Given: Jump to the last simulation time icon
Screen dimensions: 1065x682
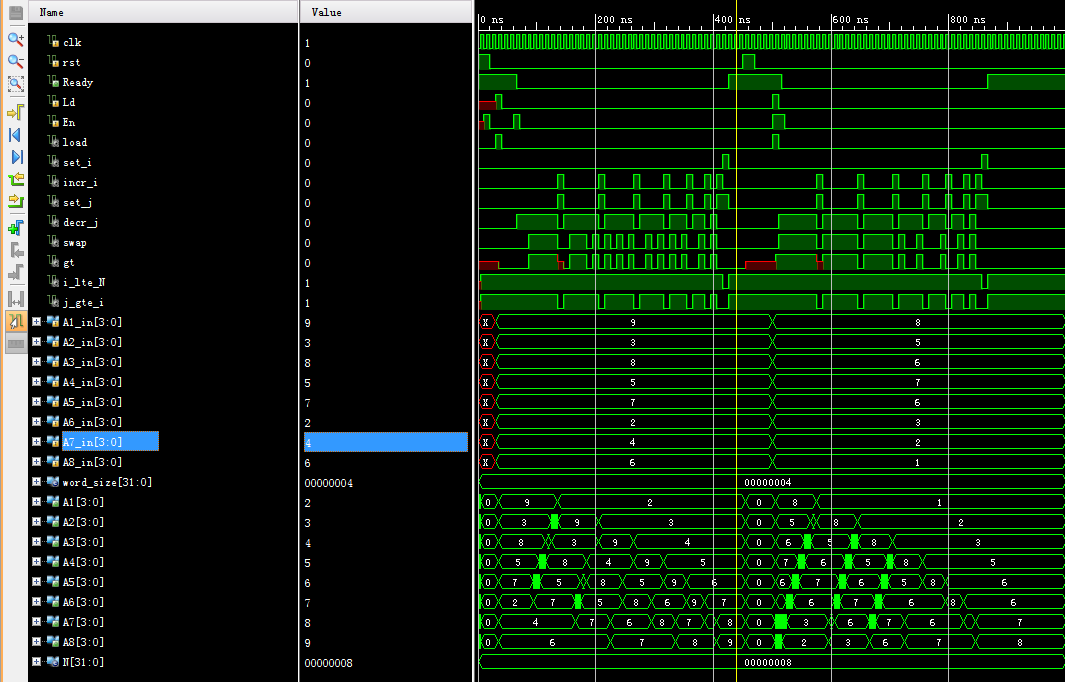Looking at the screenshot, I should [x=15, y=157].
